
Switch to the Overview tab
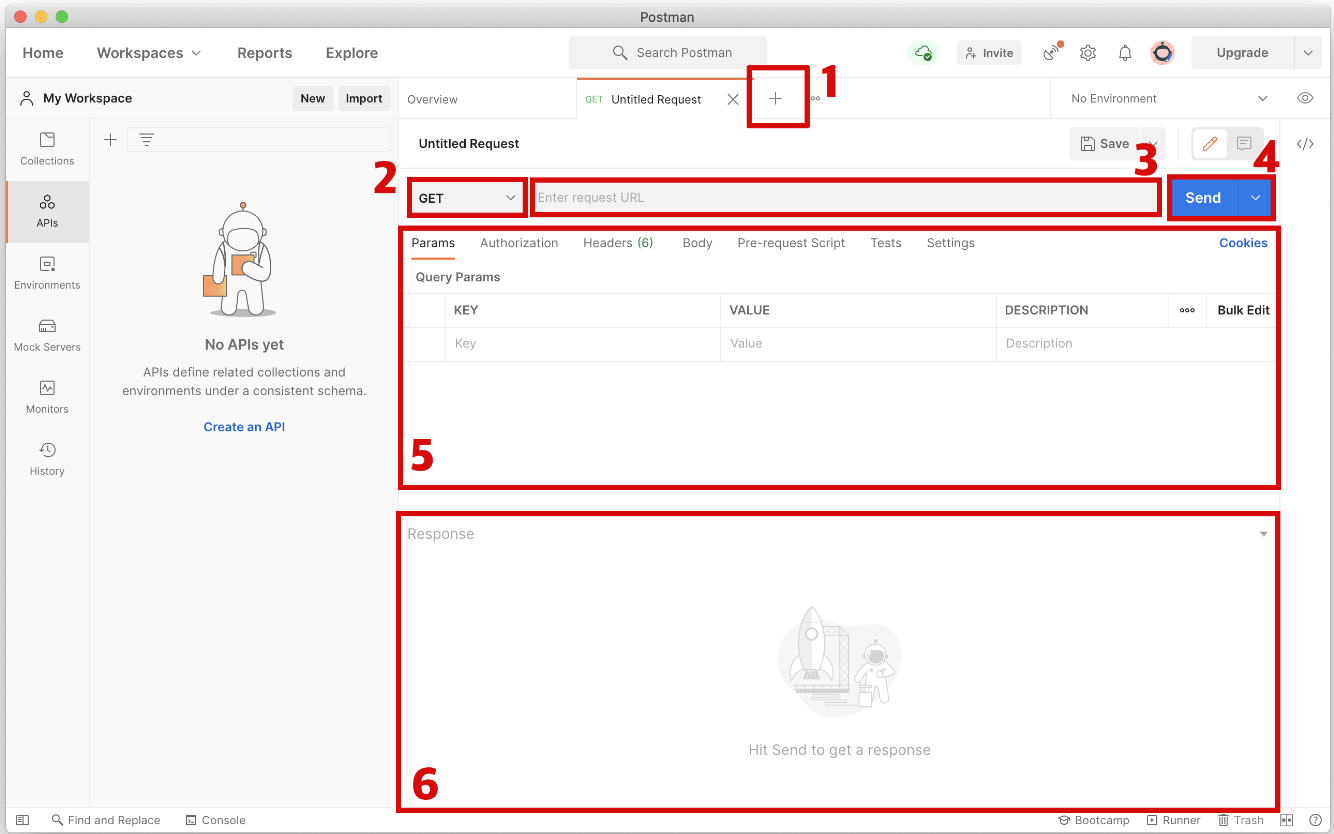[x=433, y=99]
